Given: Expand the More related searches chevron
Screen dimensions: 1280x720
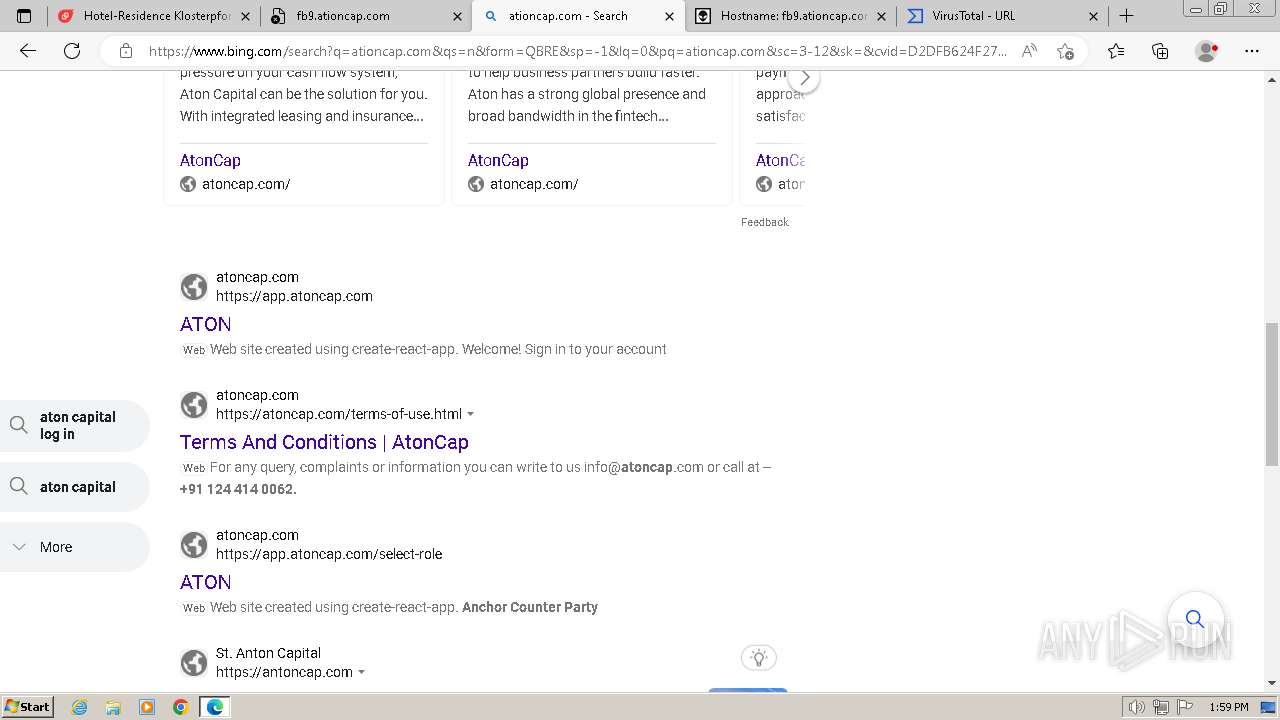Looking at the screenshot, I should coord(19,547).
